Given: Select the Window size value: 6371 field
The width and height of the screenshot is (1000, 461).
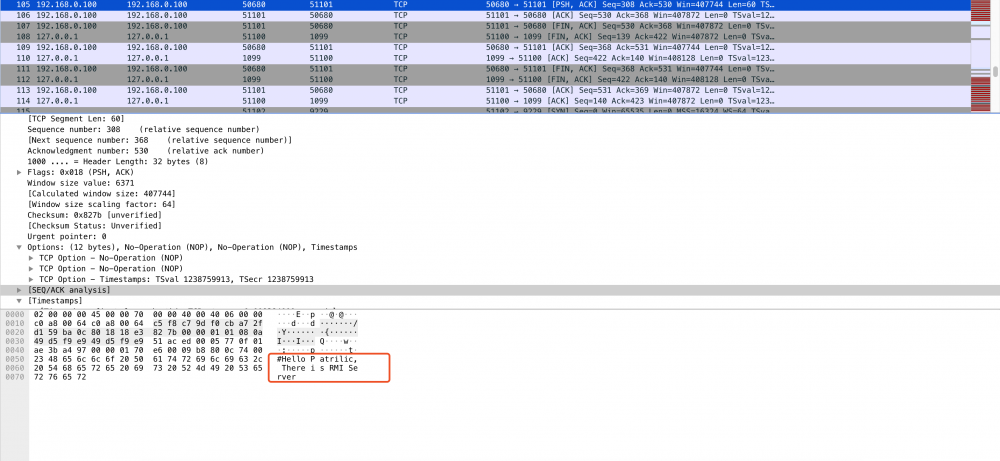Looking at the screenshot, I should [x=80, y=183].
